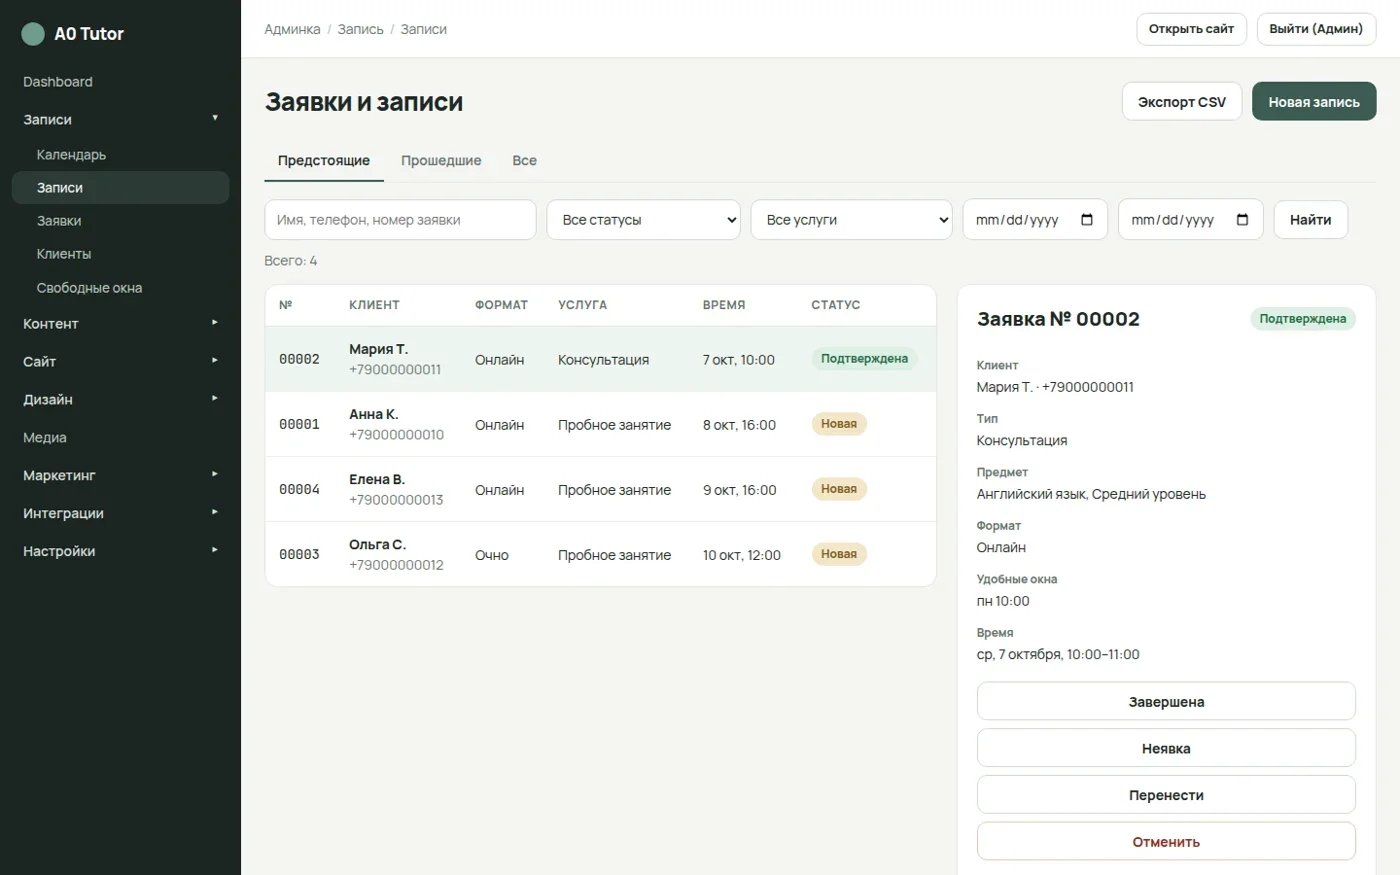
Task: Click the red Отменить button
Action: tap(1166, 842)
